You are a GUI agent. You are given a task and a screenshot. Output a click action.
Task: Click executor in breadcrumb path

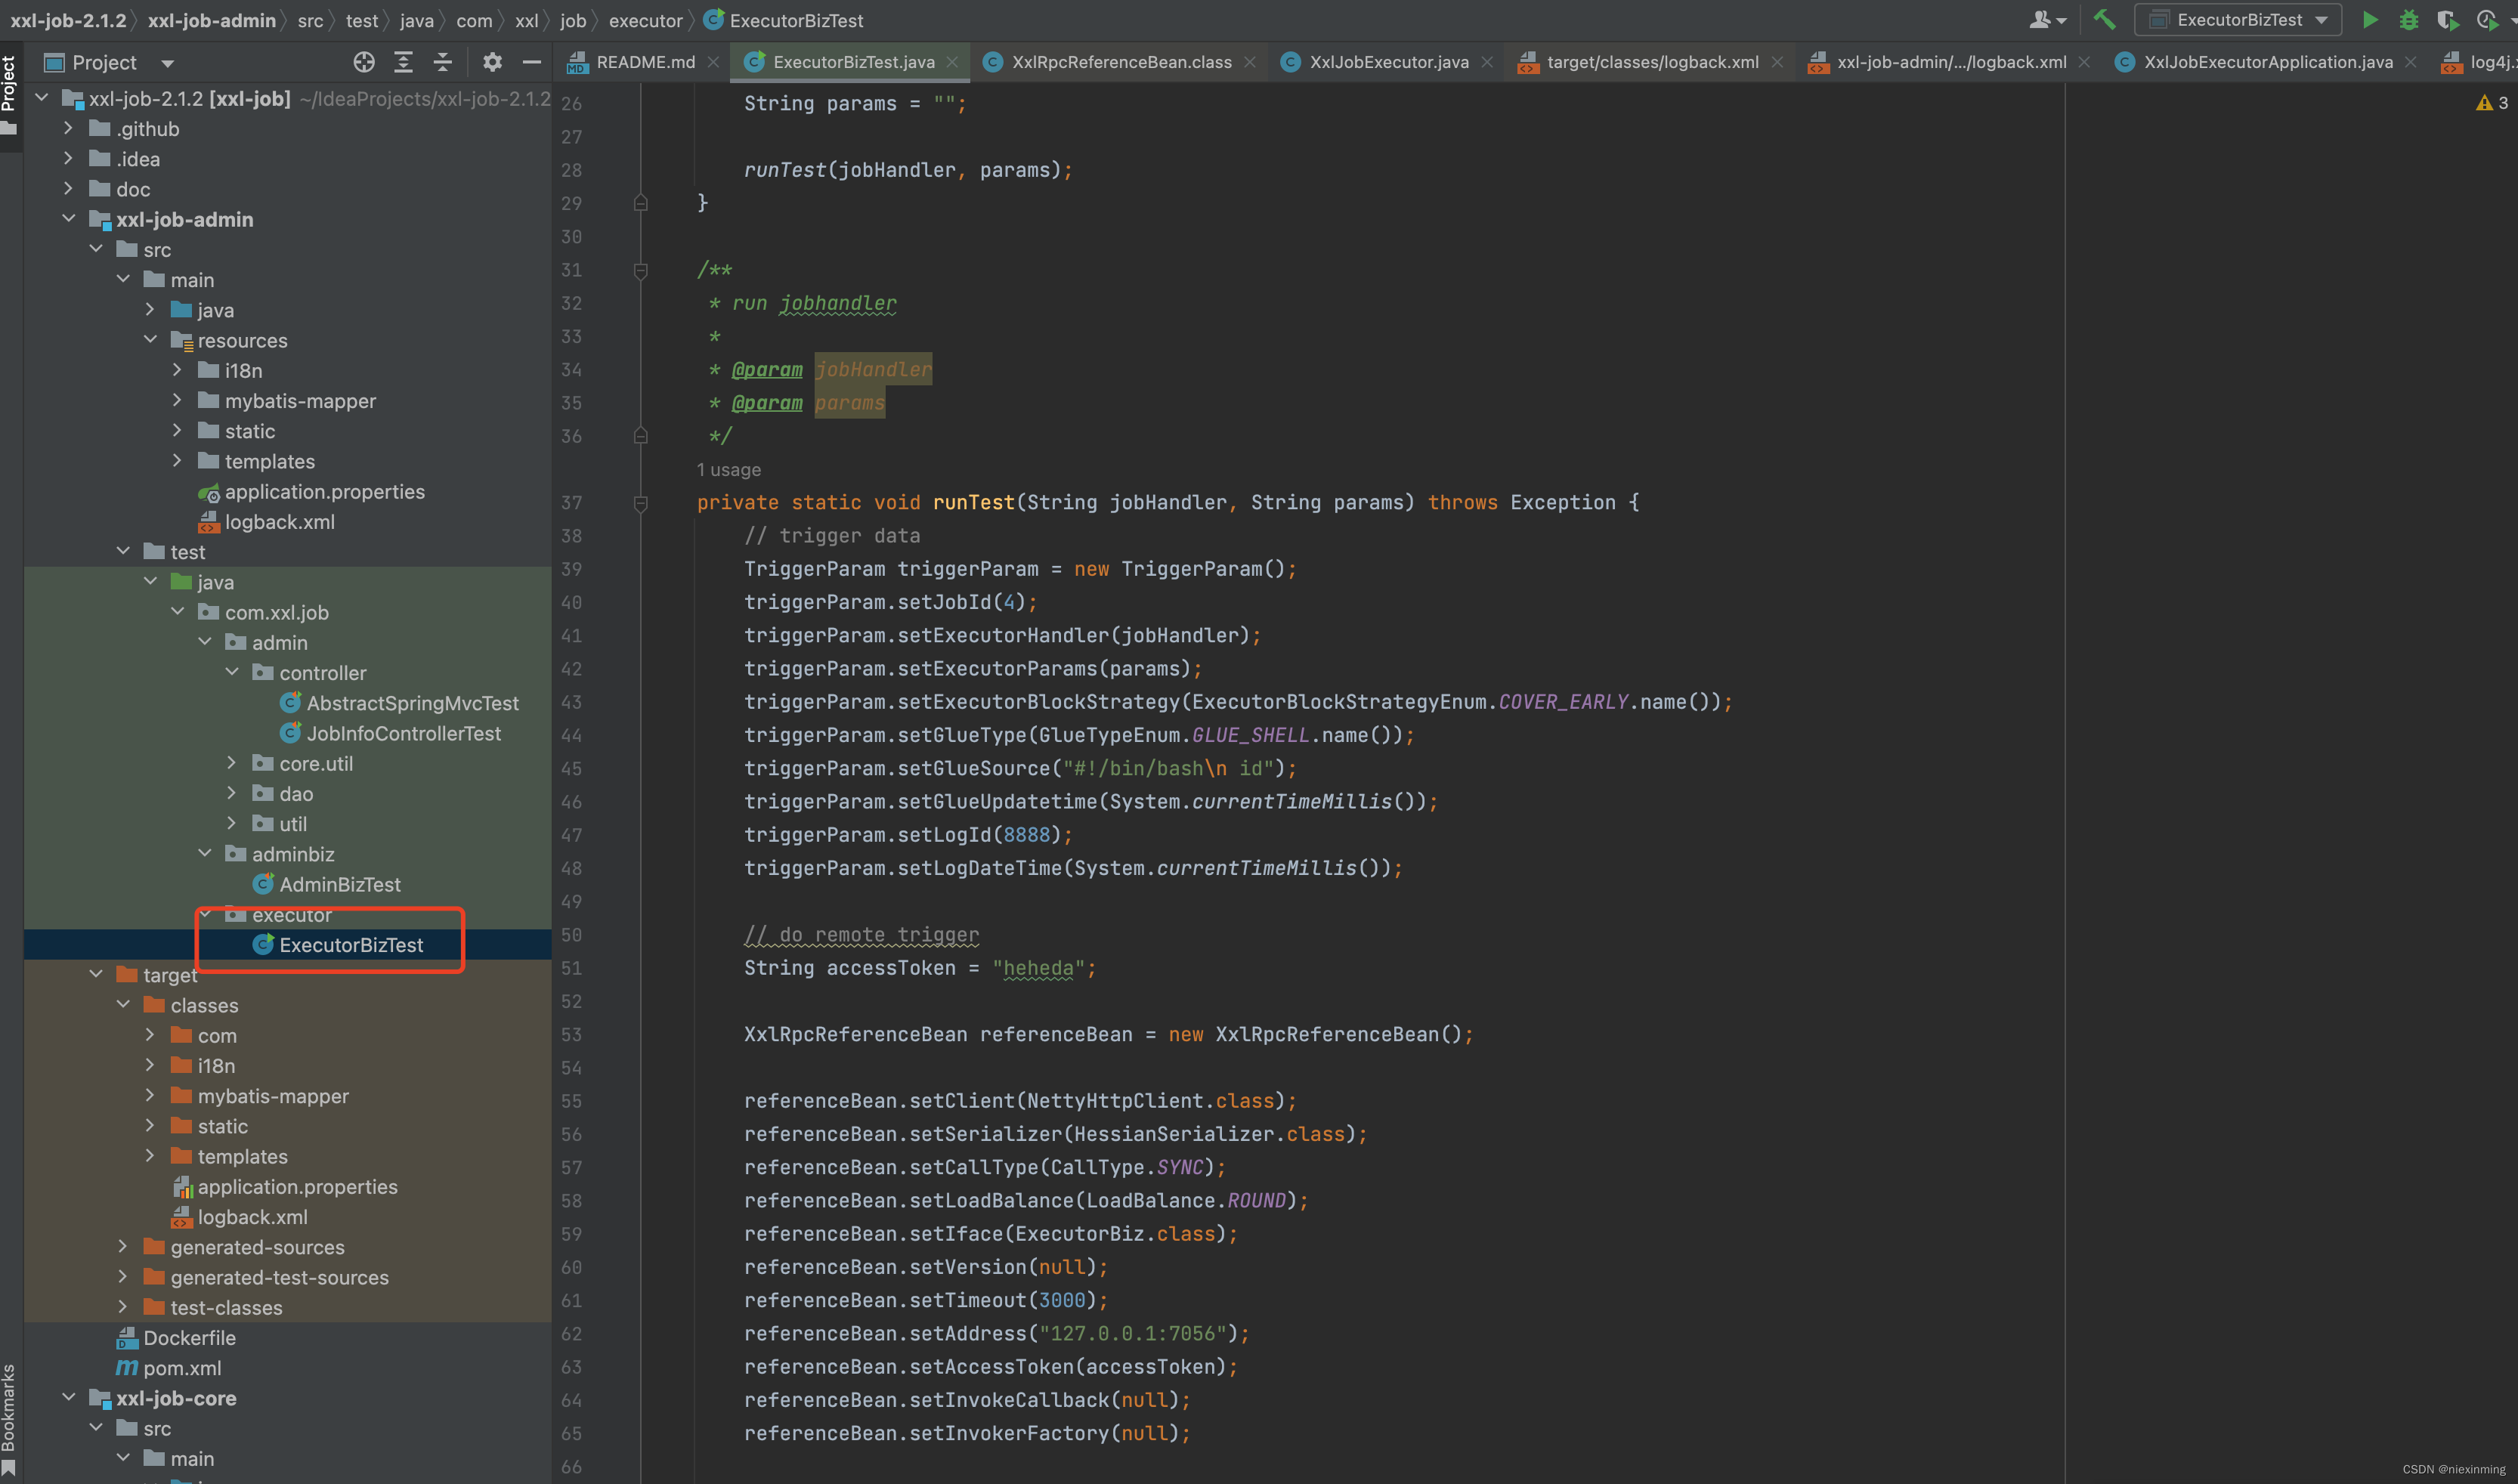click(645, 20)
